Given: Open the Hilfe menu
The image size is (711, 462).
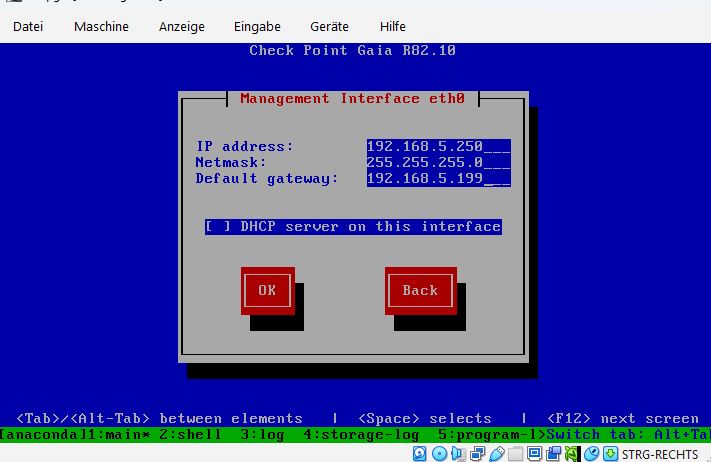Looking at the screenshot, I should click(393, 26).
